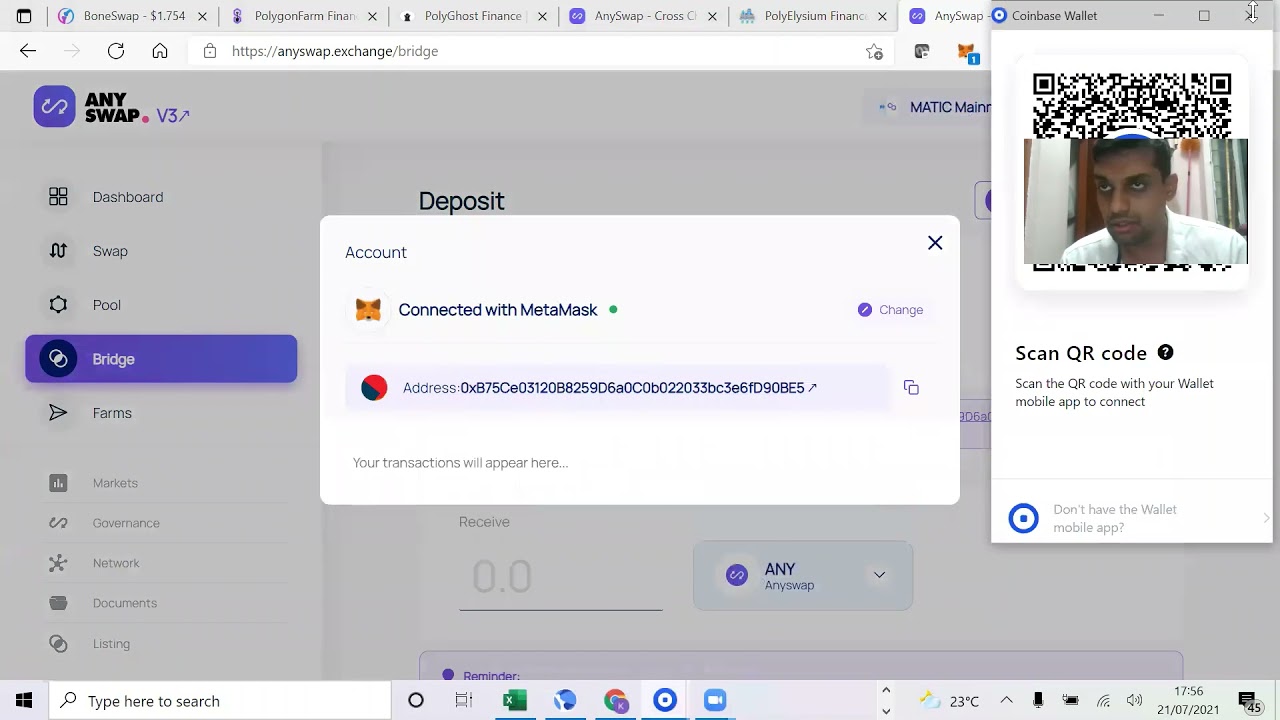This screenshot has width=1280, height=720.
Task: Select Bridge in the sidebar
Action: (x=161, y=359)
